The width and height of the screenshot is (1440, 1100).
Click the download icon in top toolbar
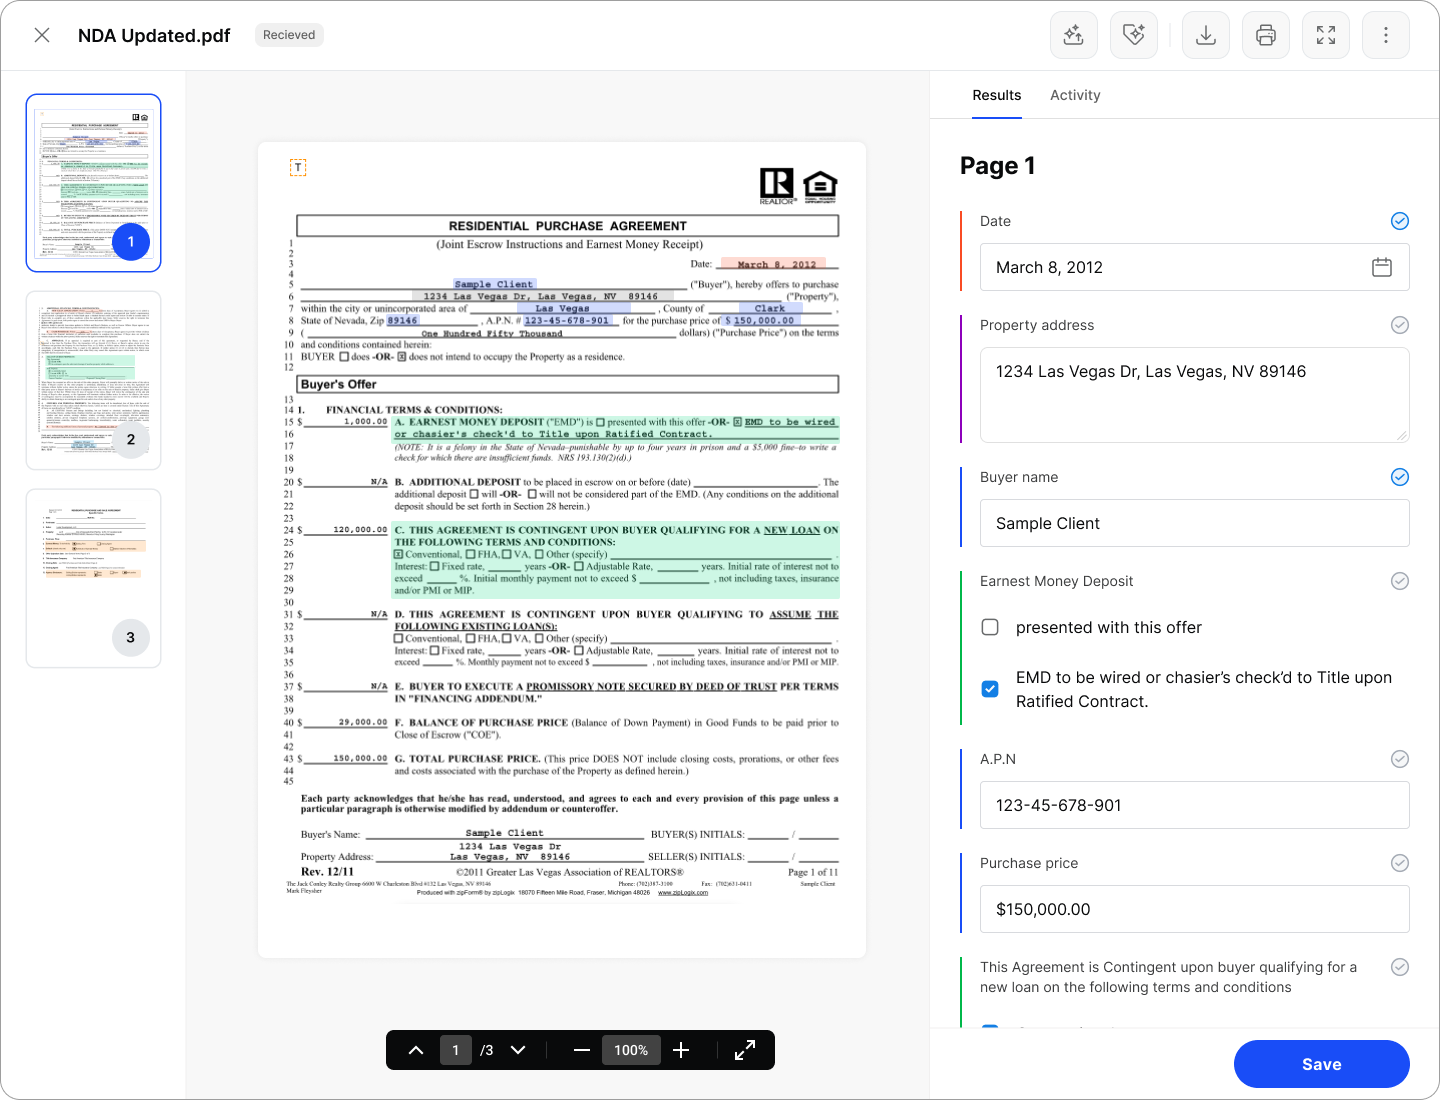[1206, 36]
